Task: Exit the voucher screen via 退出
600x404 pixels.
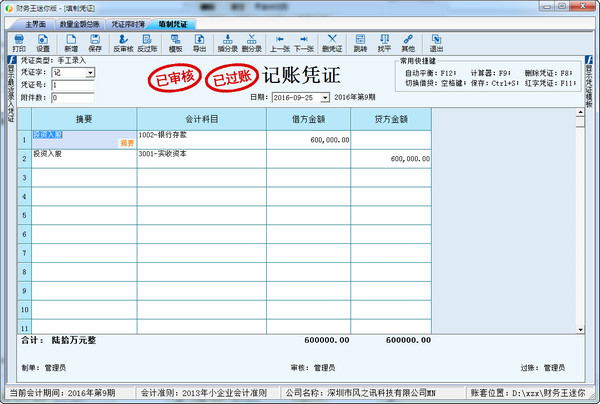Action: point(436,42)
